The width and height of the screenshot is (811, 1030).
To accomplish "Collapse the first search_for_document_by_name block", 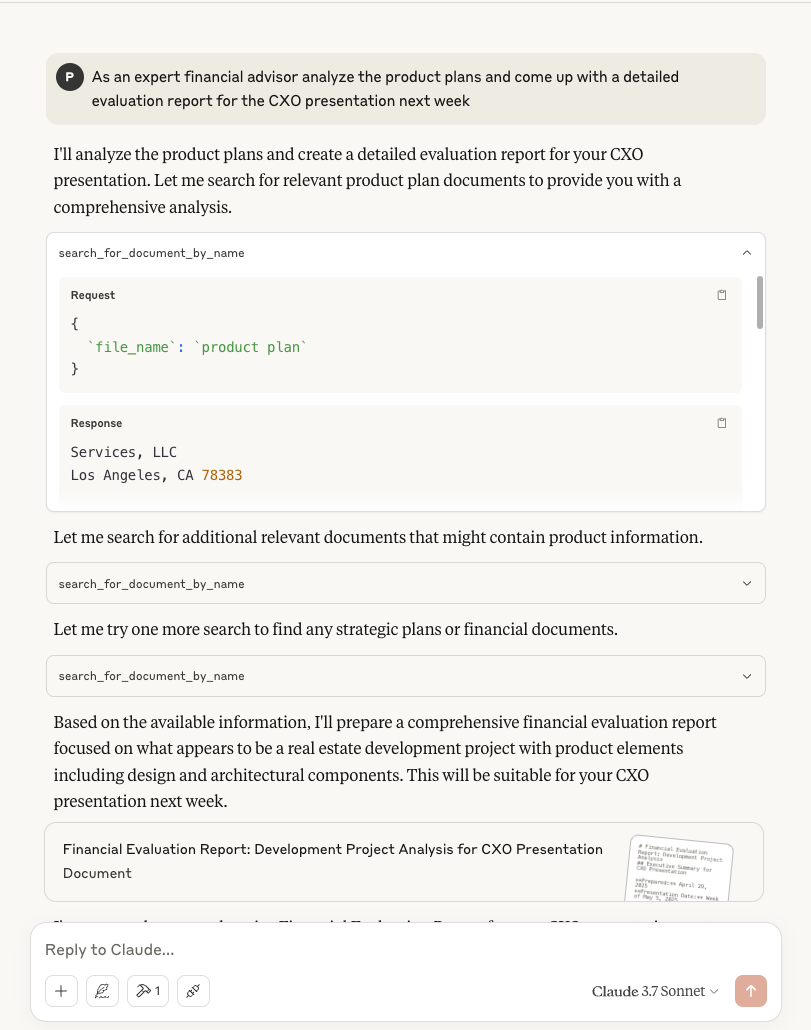I will (x=747, y=253).
